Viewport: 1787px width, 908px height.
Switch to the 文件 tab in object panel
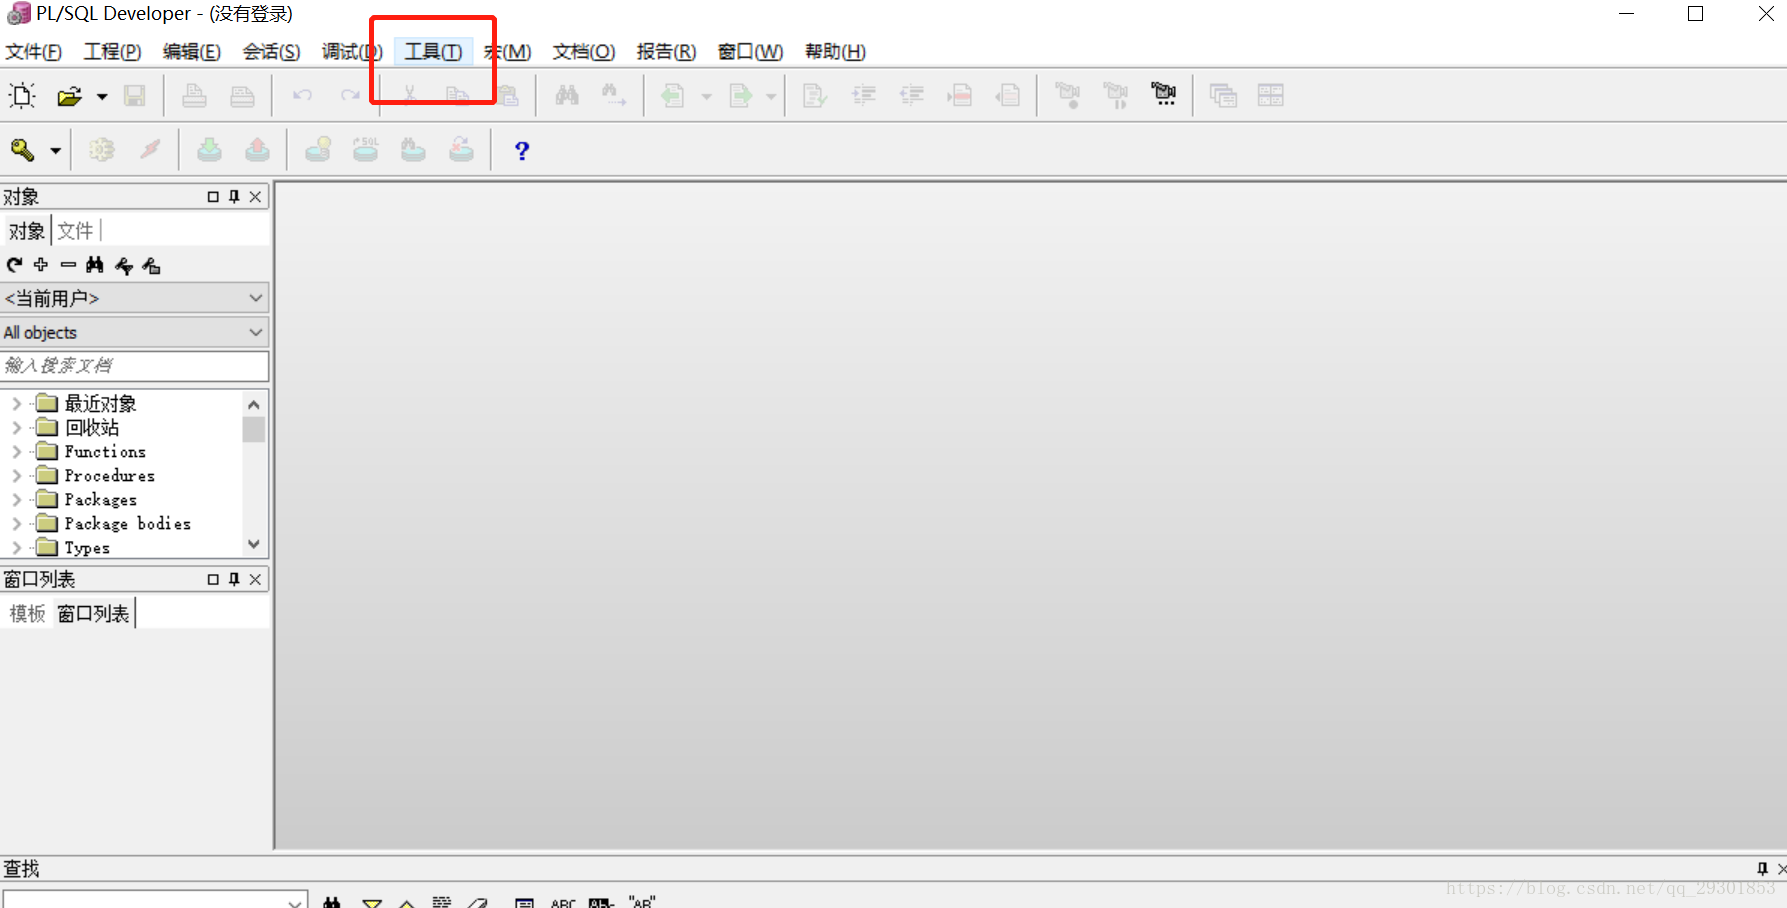pos(75,231)
